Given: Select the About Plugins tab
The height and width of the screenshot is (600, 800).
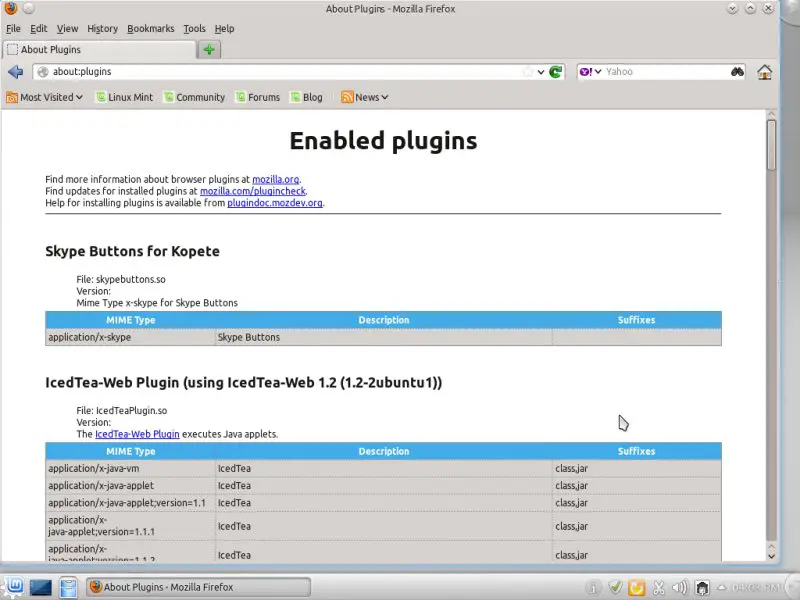Looking at the screenshot, I should point(99,49).
